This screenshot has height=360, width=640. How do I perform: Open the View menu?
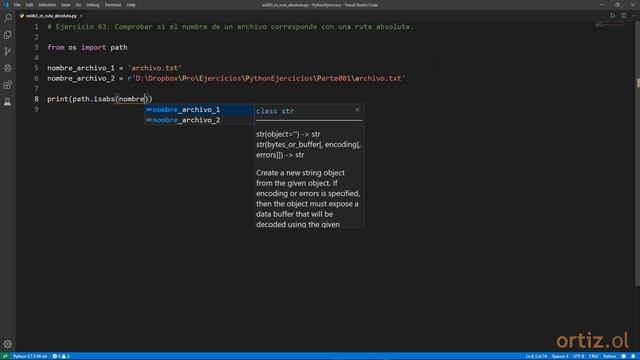(x=65, y=5)
